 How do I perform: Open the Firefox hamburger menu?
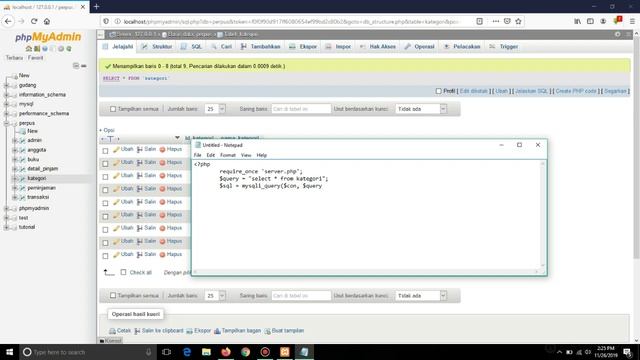[x=632, y=21]
